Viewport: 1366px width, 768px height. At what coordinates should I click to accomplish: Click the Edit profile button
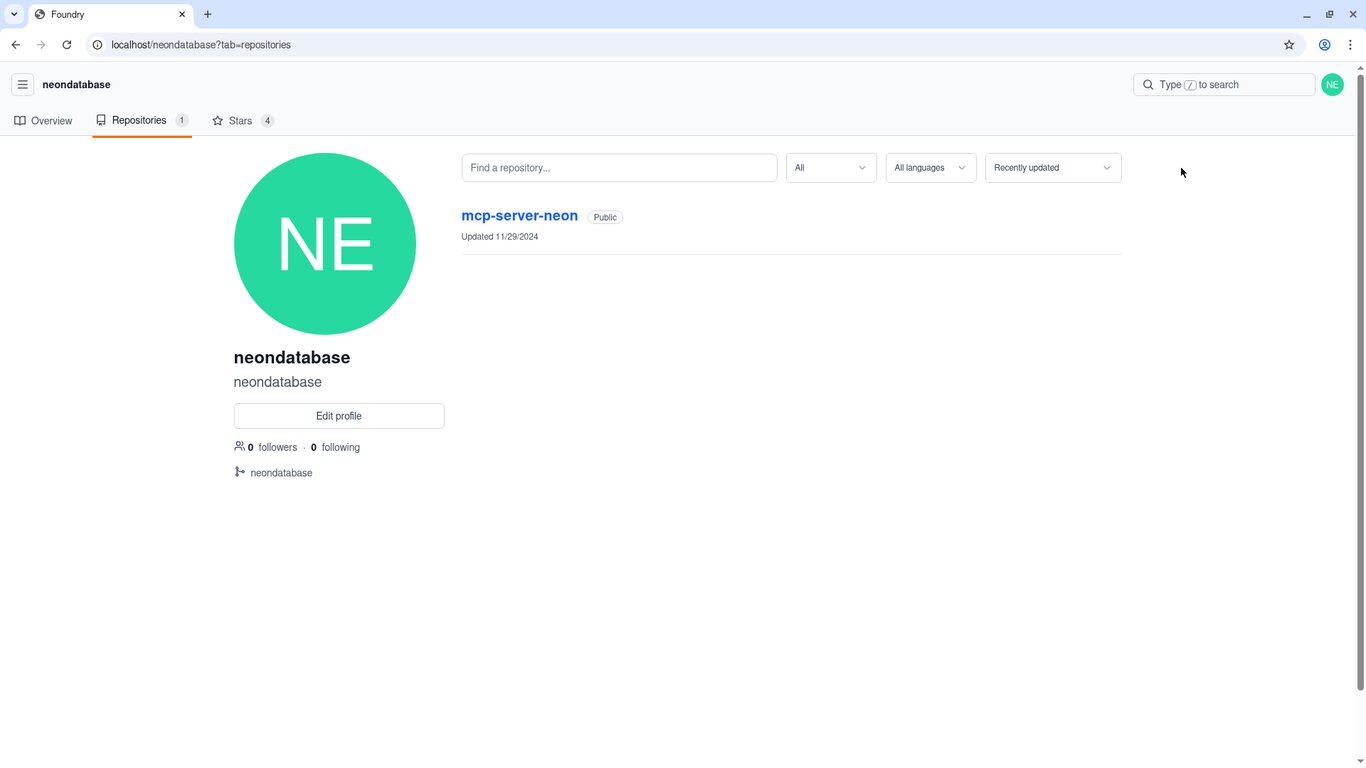339,416
